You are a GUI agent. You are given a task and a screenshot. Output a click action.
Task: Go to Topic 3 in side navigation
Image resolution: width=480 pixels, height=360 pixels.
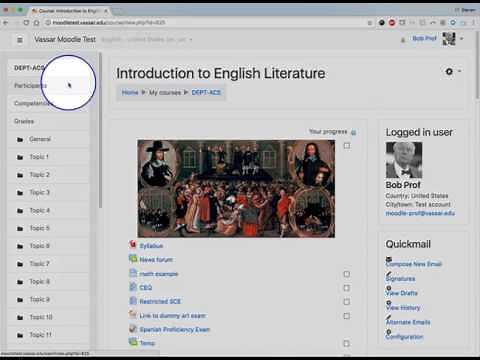coord(49,193)
